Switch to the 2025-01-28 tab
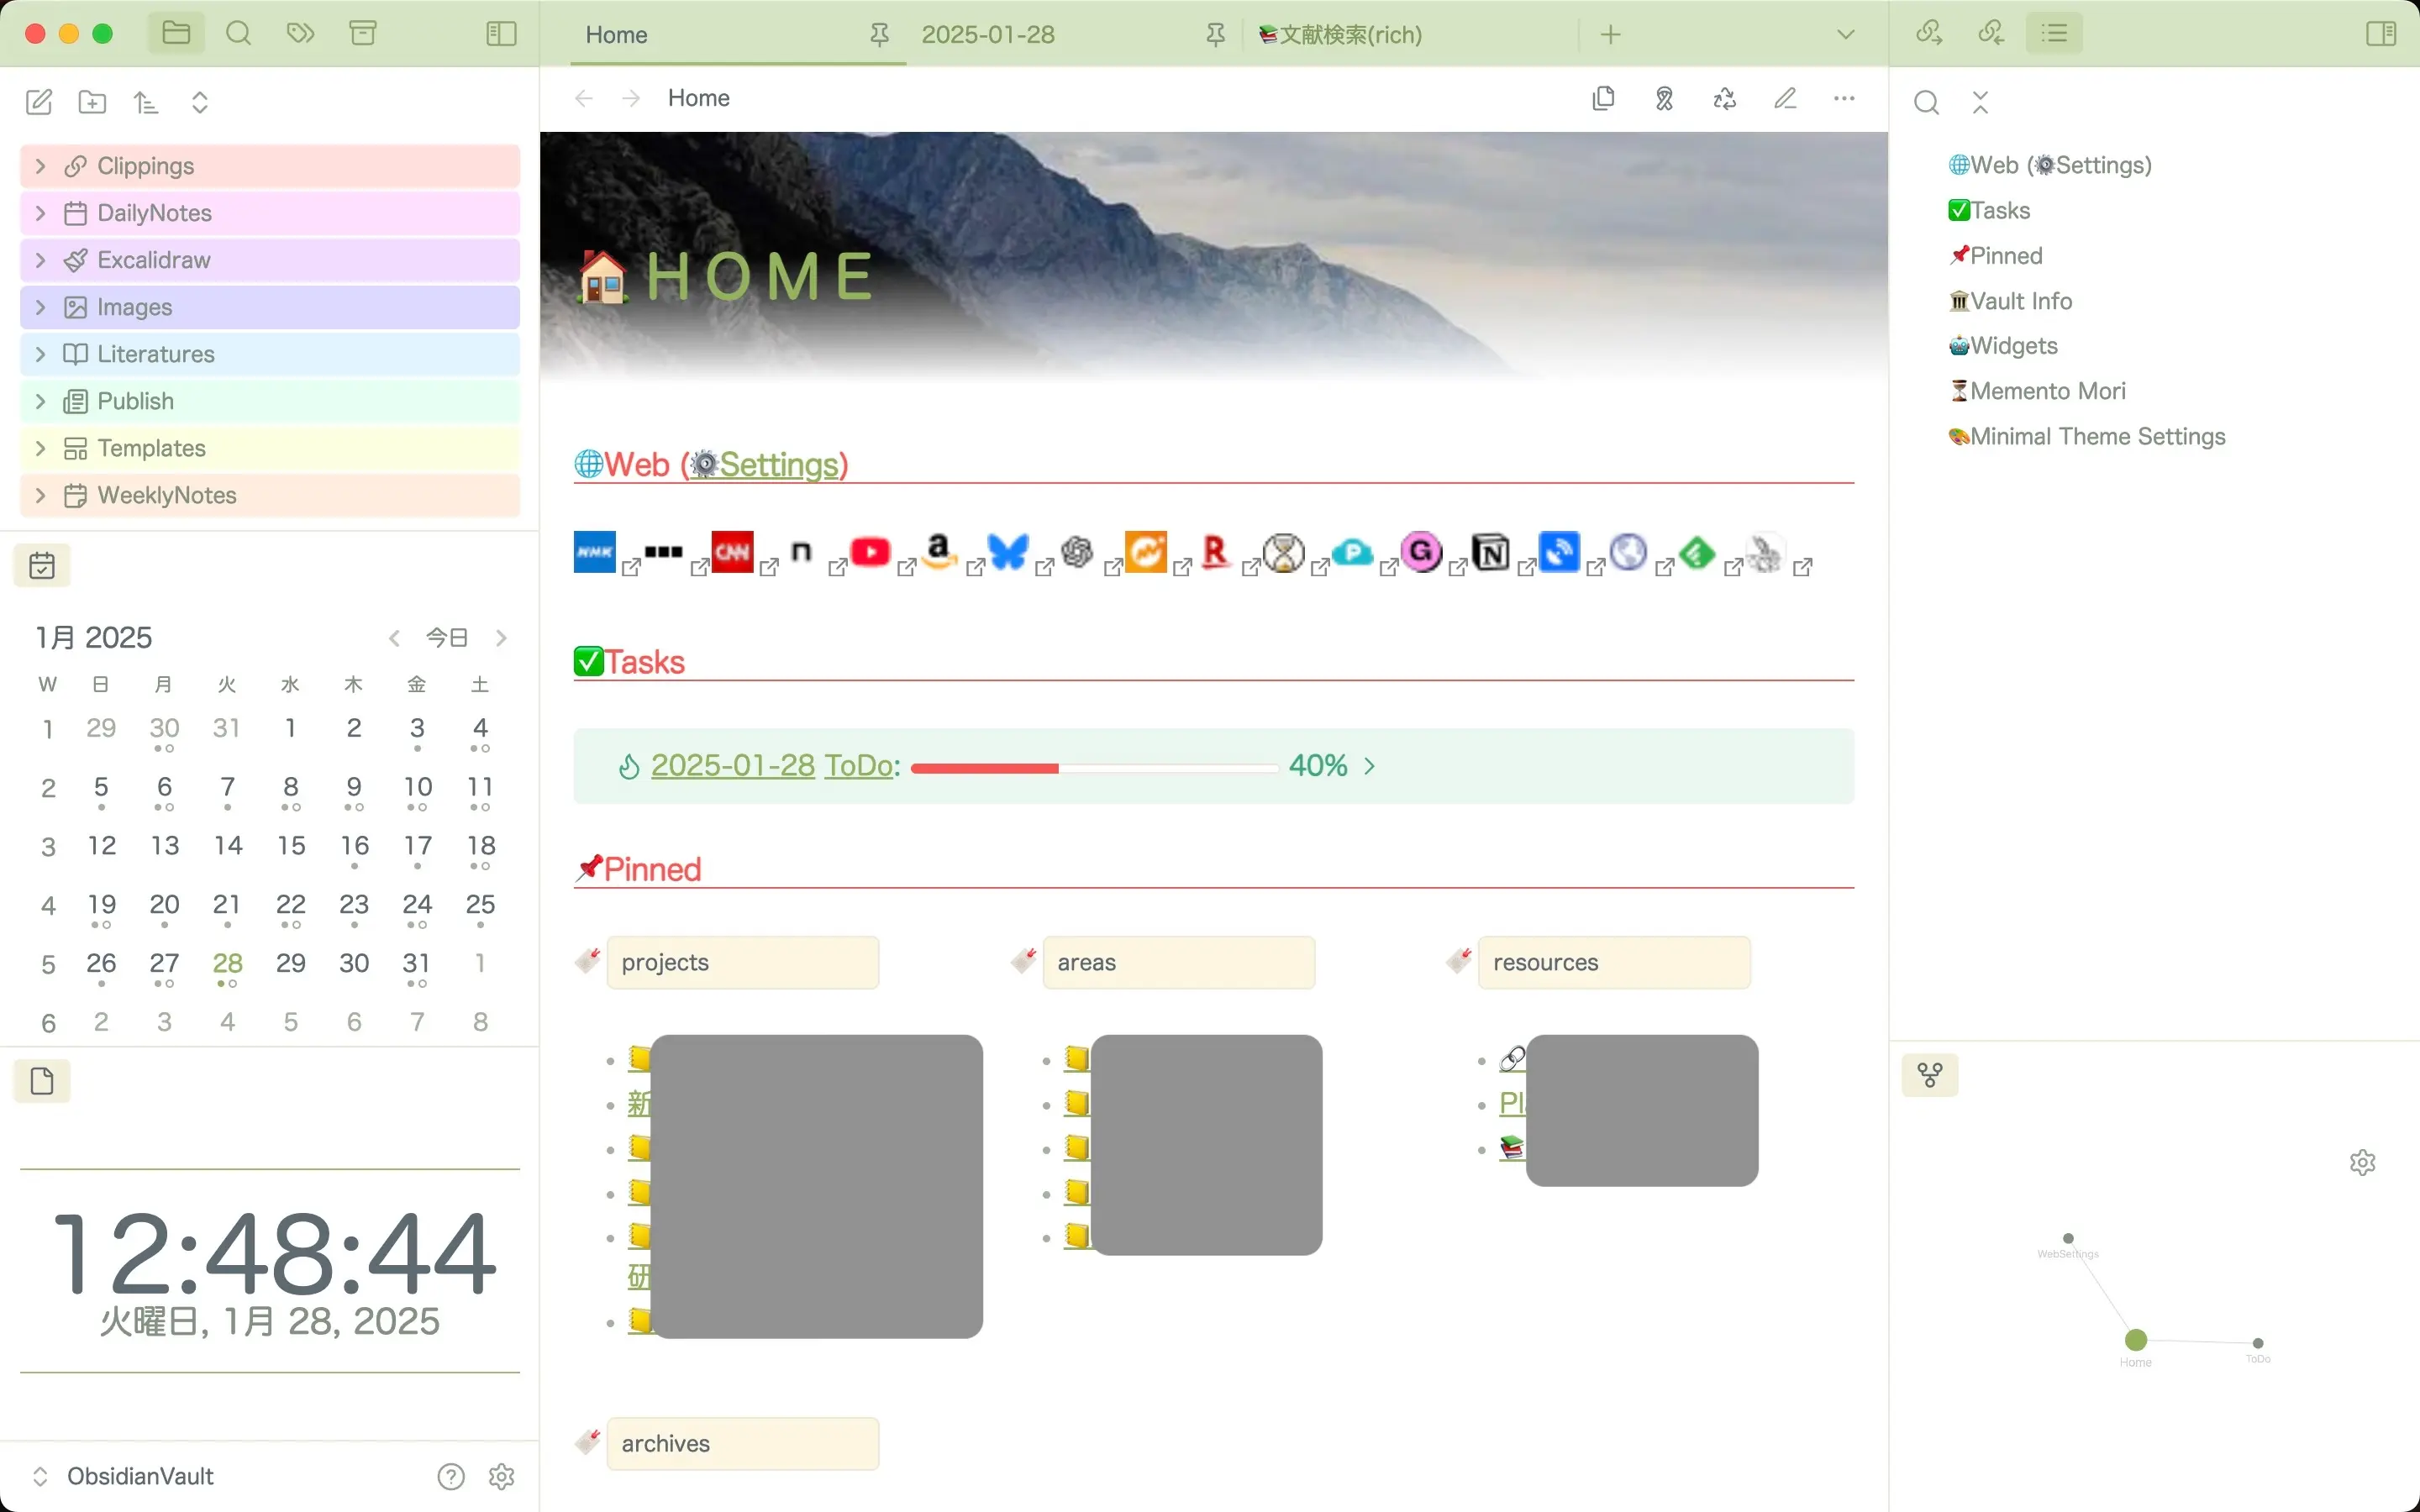This screenshot has height=1512, width=2420. click(x=988, y=34)
